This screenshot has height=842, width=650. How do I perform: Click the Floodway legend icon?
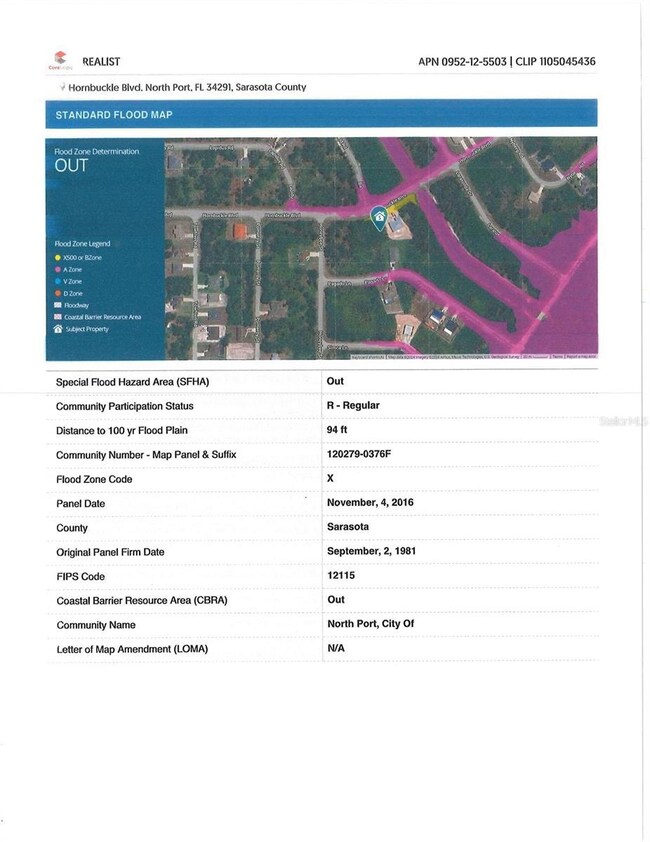(x=57, y=305)
